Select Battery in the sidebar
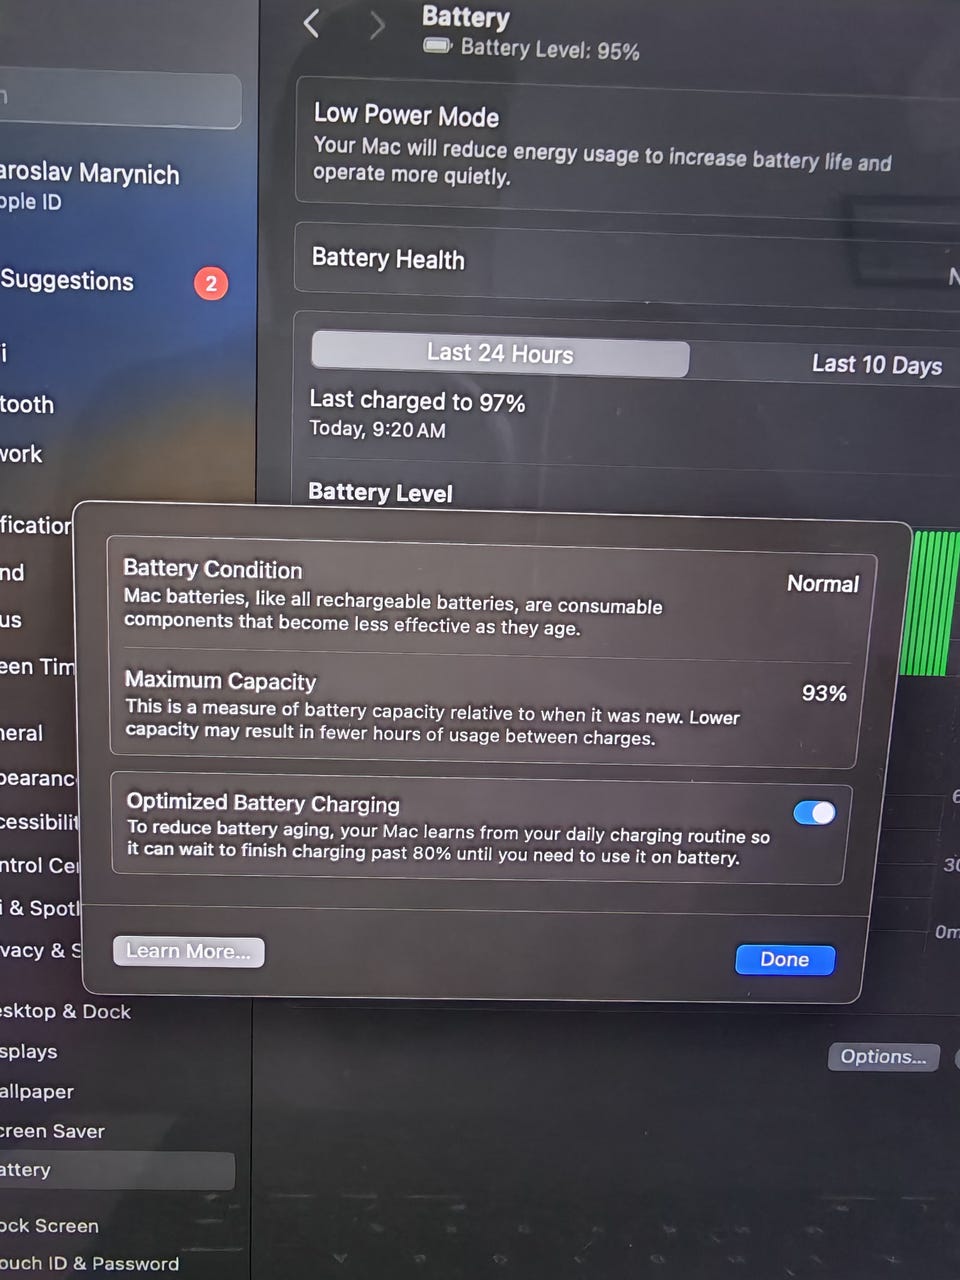The image size is (960, 1280). pos(117,1171)
